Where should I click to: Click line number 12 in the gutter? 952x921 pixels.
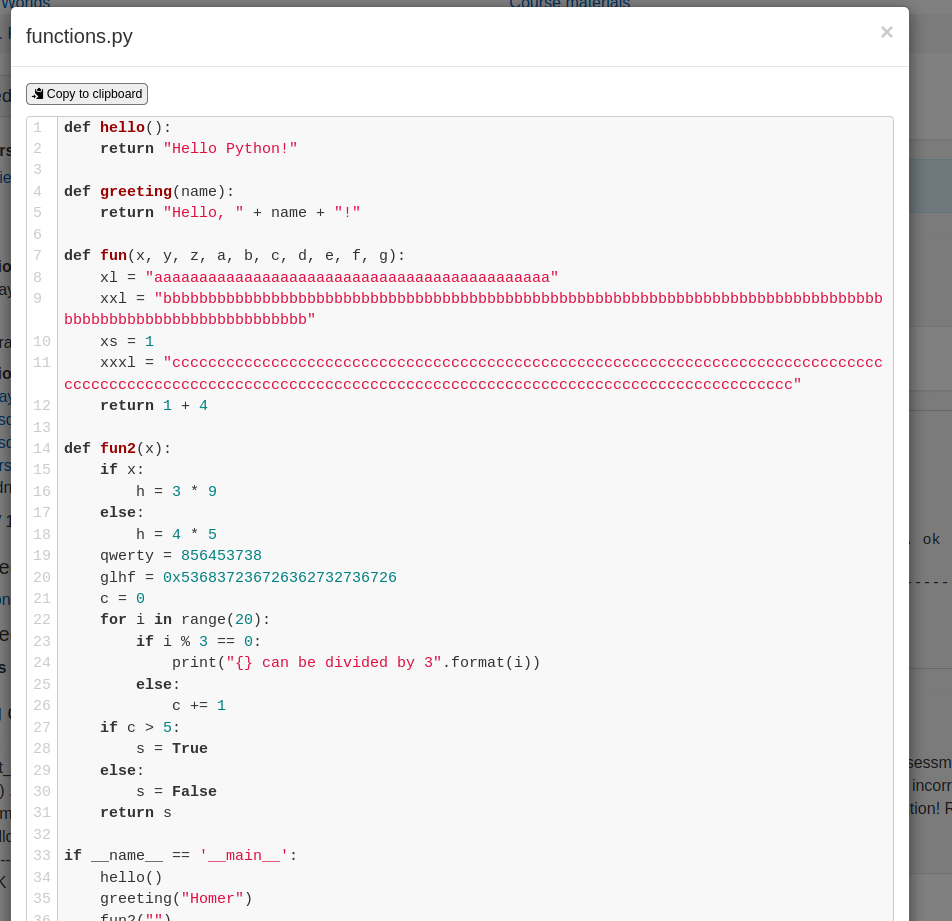(41, 405)
